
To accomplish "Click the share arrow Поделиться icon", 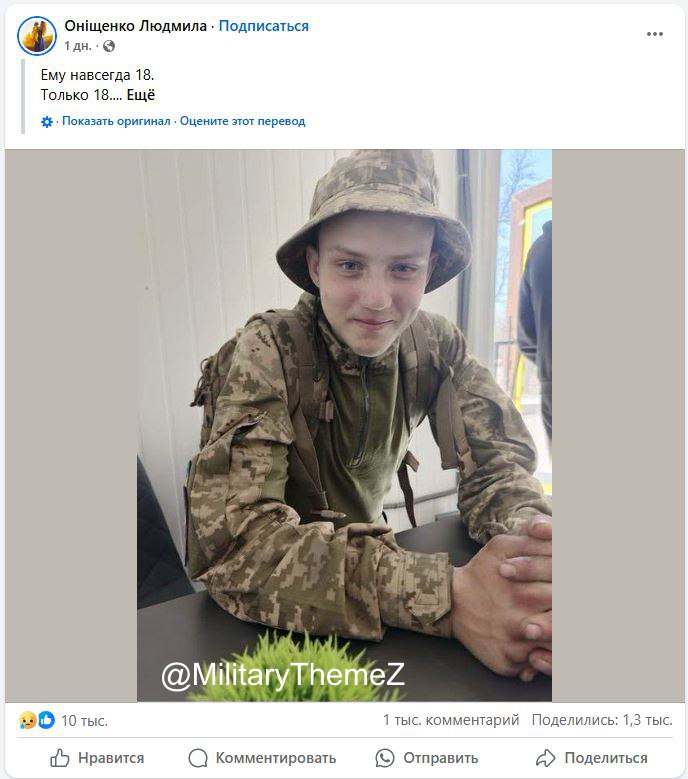I will point(545,758).
